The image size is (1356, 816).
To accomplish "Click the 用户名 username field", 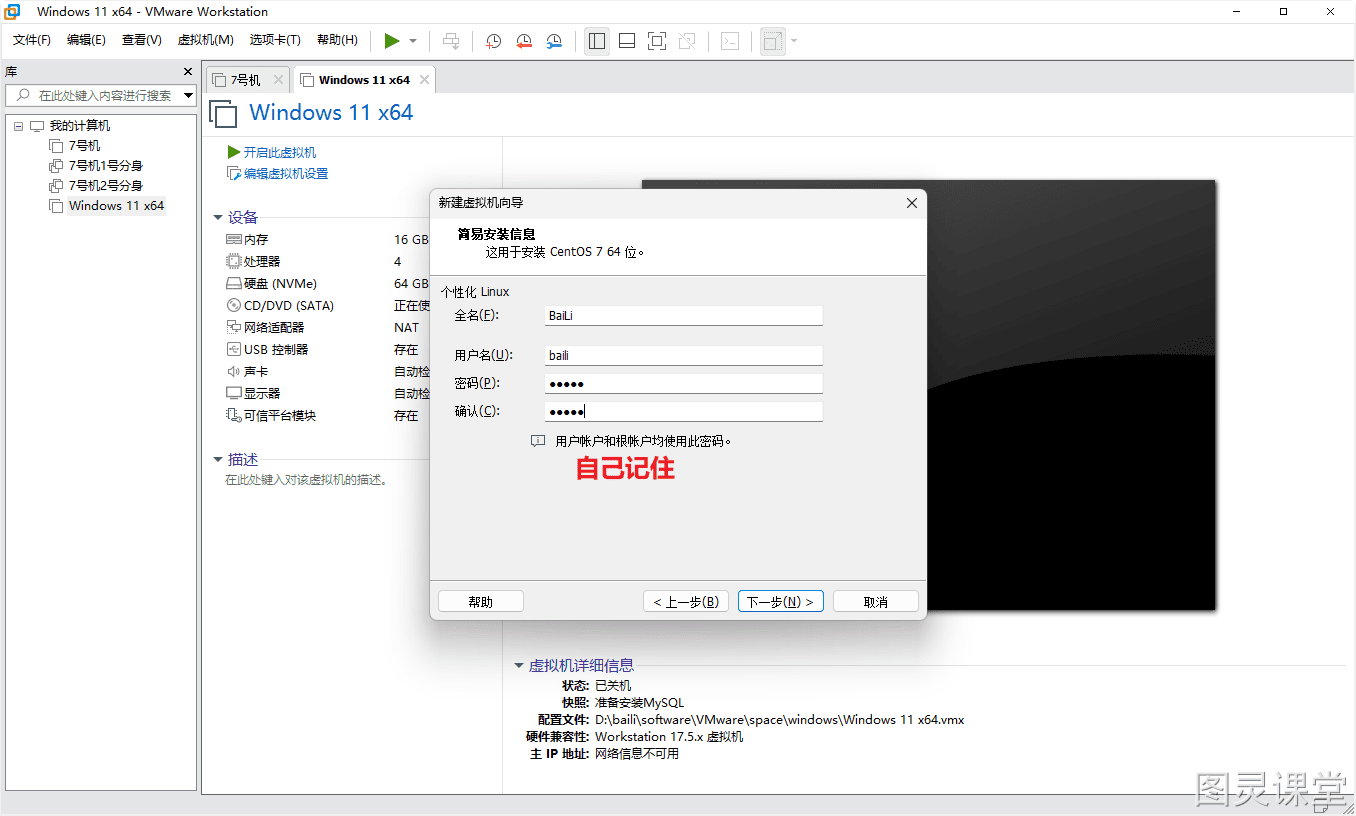I will pyautogui.click(x=684, y=355).
